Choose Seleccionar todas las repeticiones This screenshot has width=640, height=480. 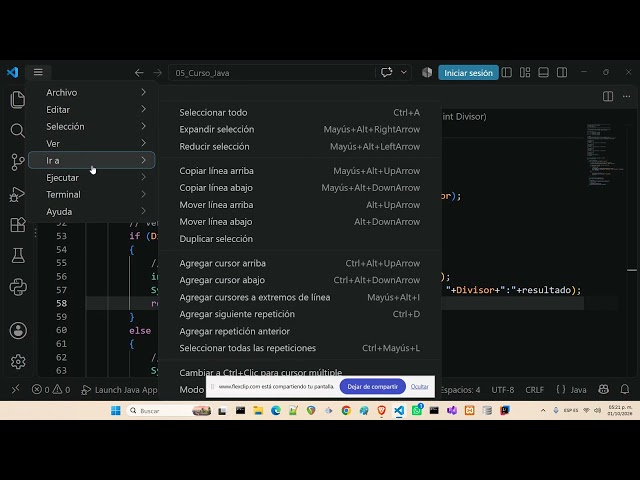pyautogui.click(x=300, y=348)
